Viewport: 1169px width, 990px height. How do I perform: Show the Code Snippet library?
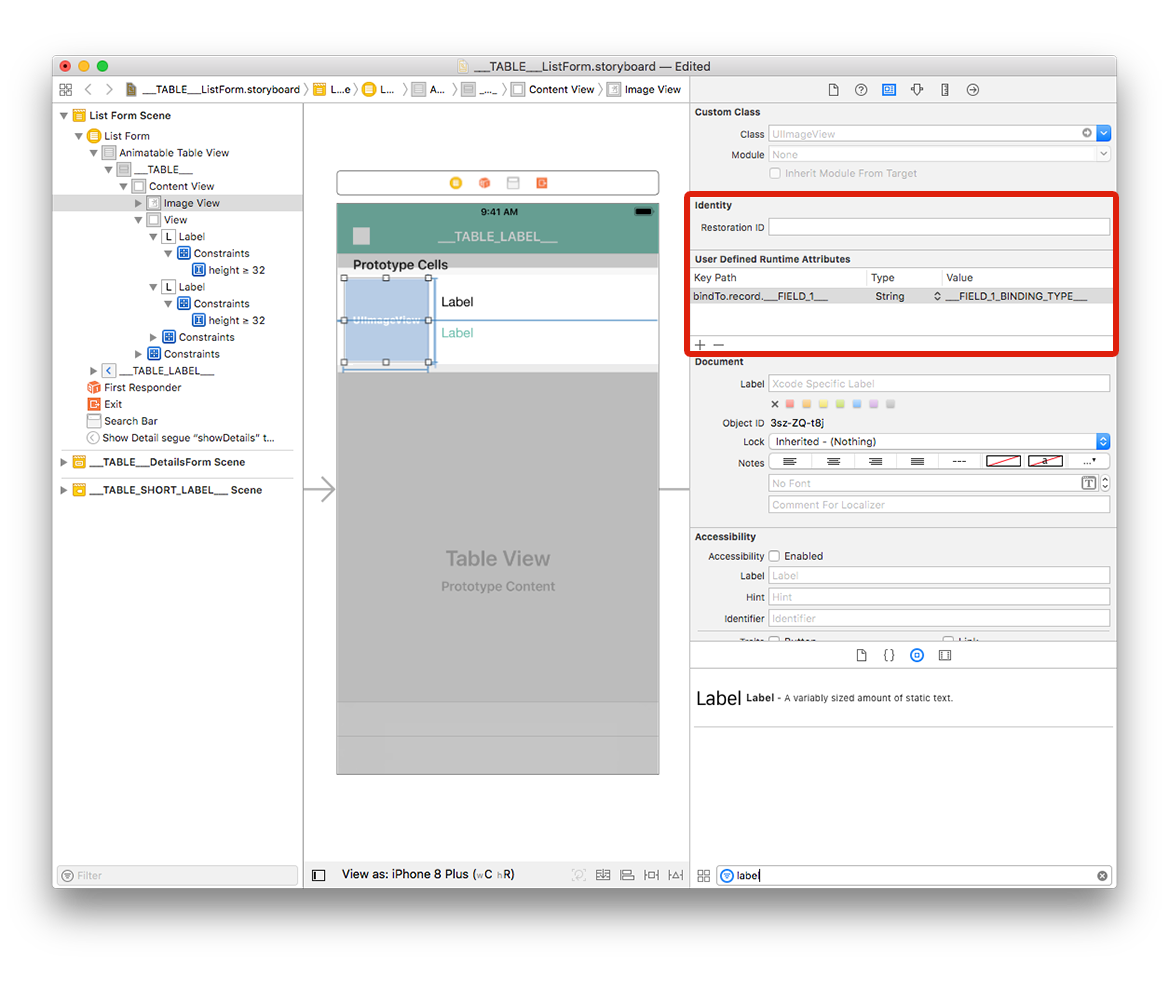(x=889, y=655)
